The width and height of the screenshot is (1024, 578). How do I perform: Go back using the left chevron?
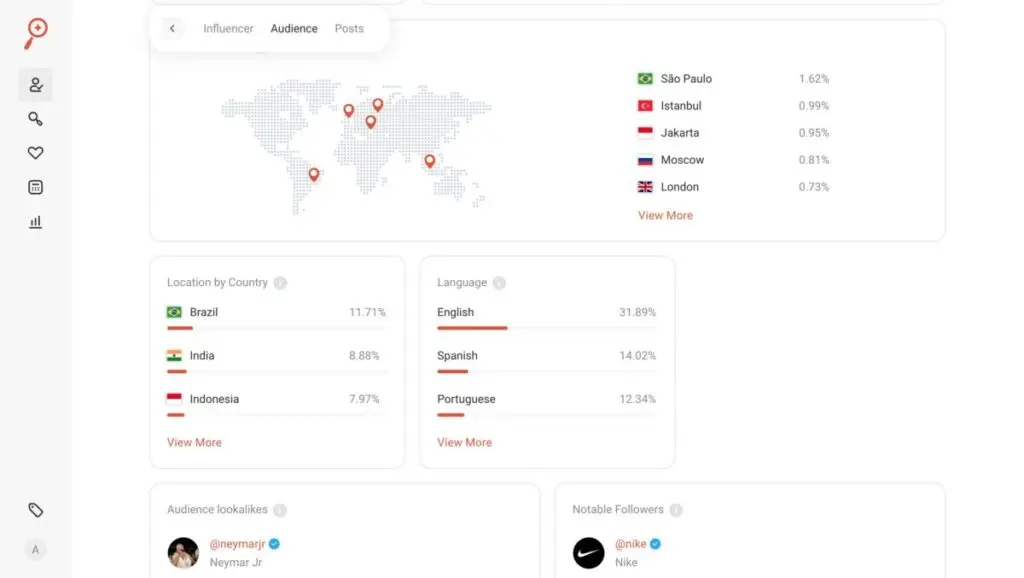point(172,29)
